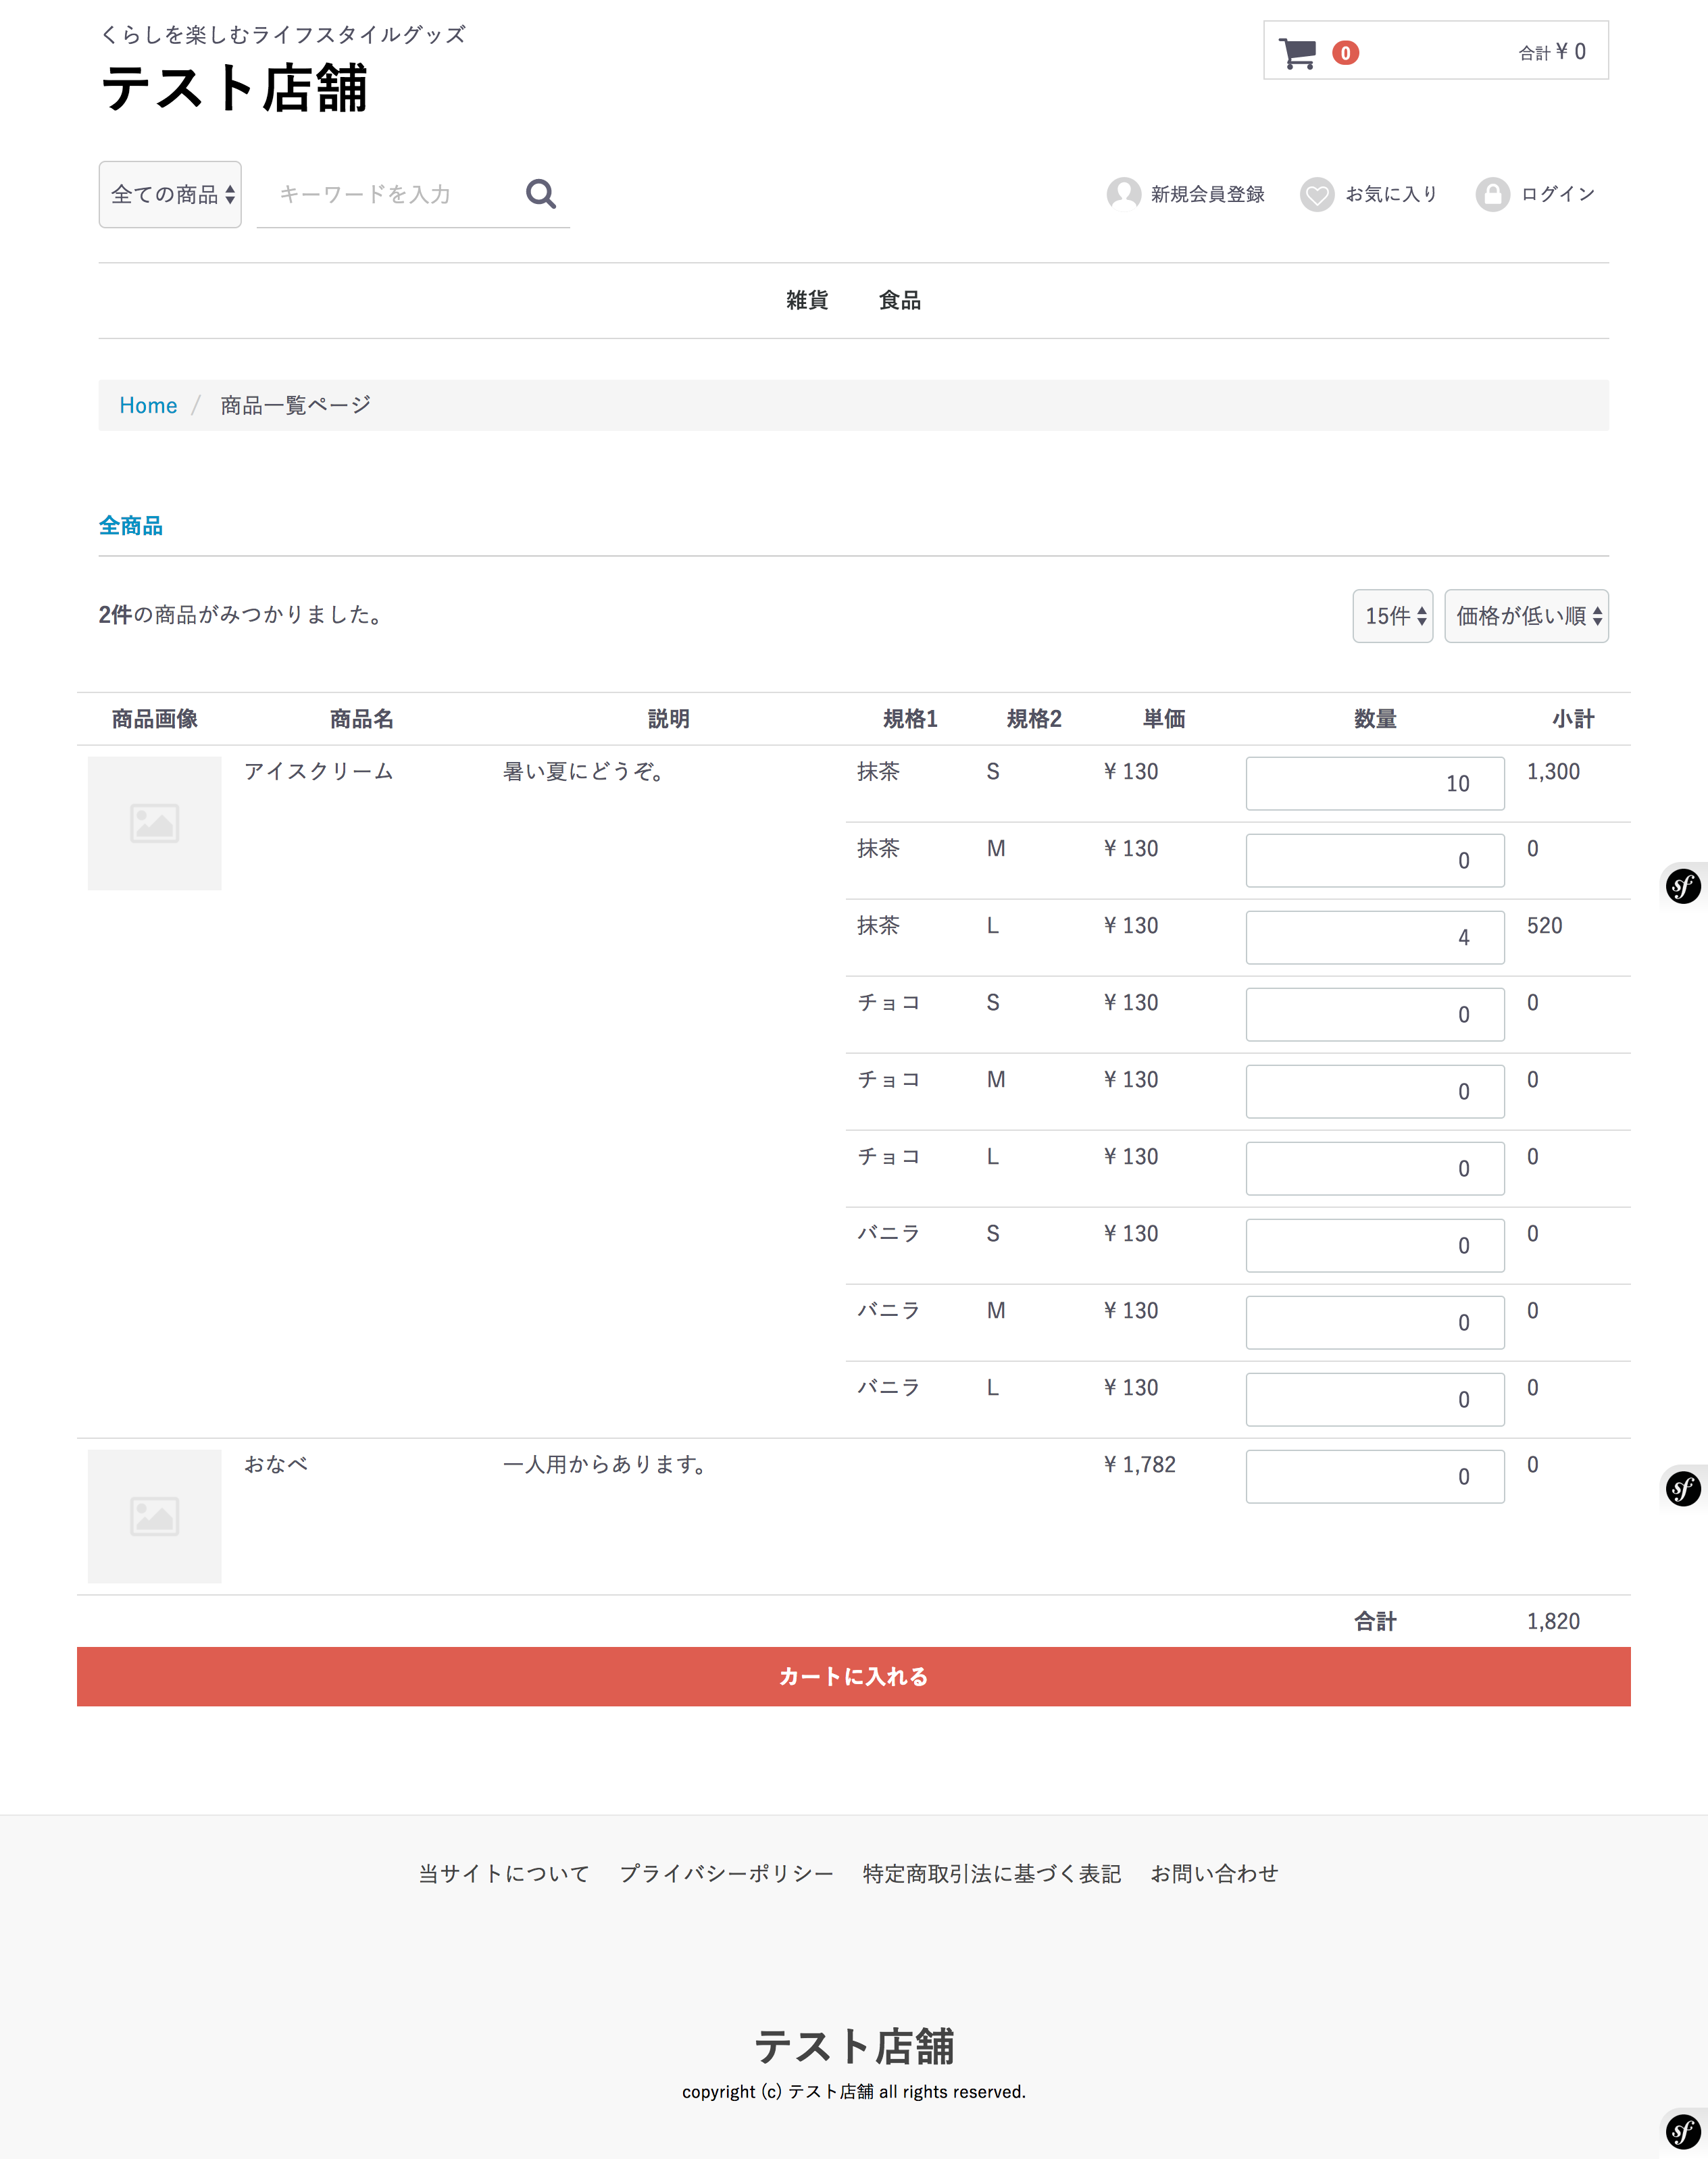Select the 食品 category menu
The width and height of the screenshot is (1708, 2159).
tap(900, 300)
